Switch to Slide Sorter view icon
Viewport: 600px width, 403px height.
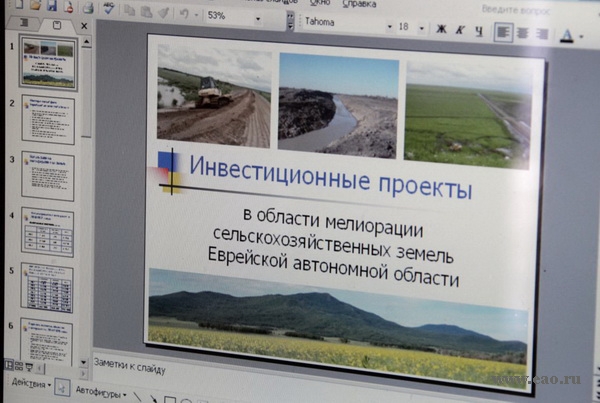(x=17, y=365)
